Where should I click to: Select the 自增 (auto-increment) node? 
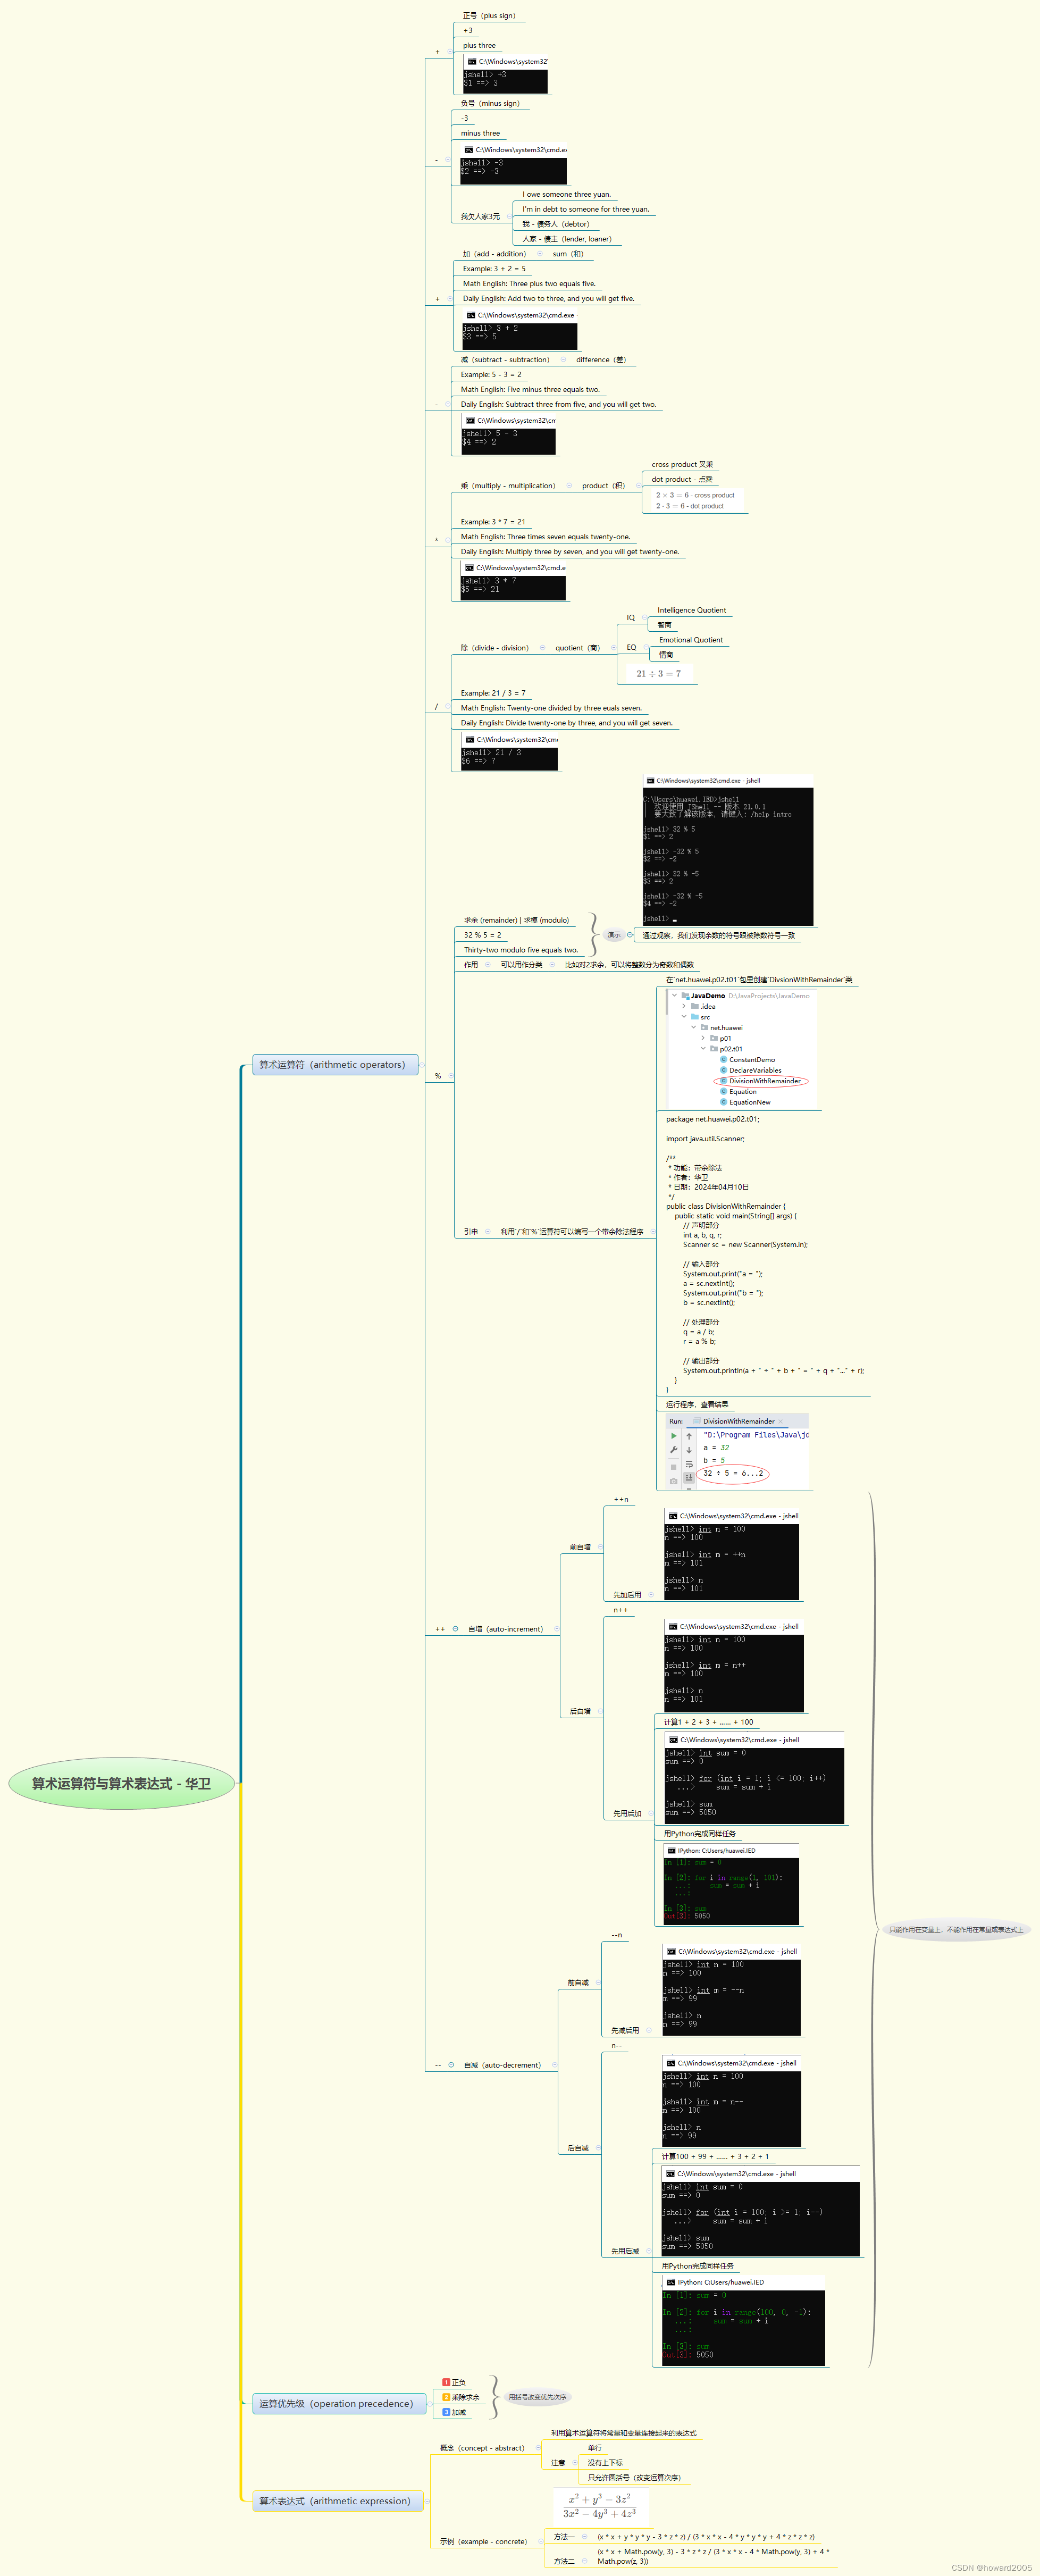[x=505, y=1629]
